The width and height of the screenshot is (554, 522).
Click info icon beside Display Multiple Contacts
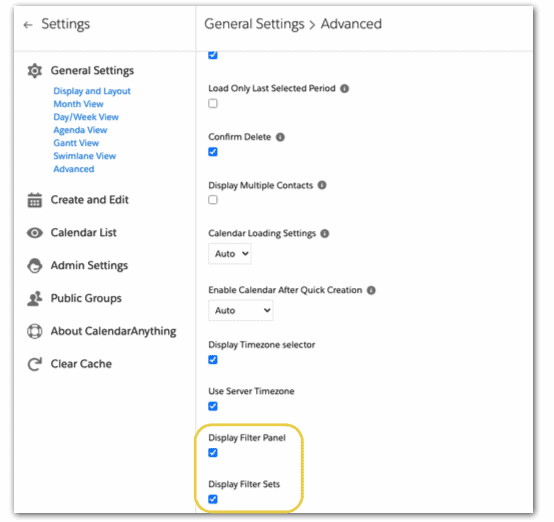click(322, 185)
